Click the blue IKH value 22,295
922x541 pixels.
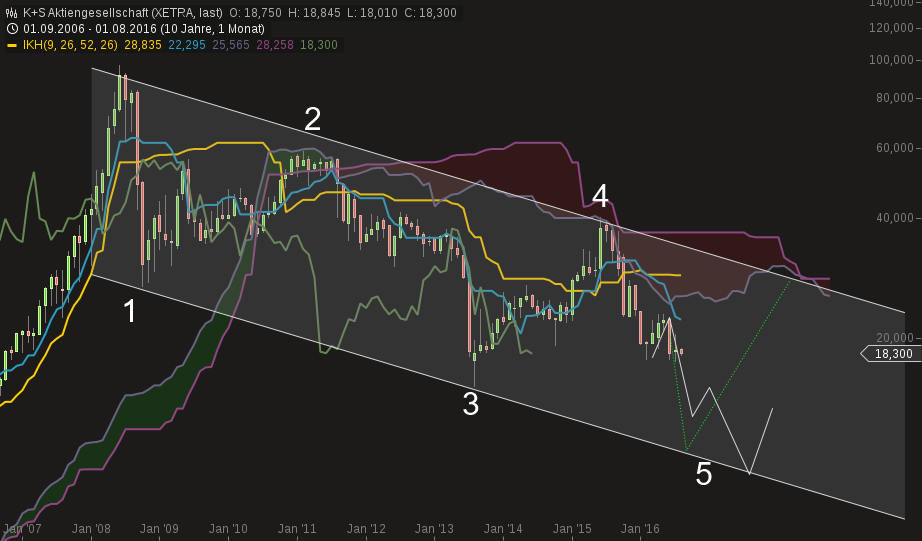187,45
